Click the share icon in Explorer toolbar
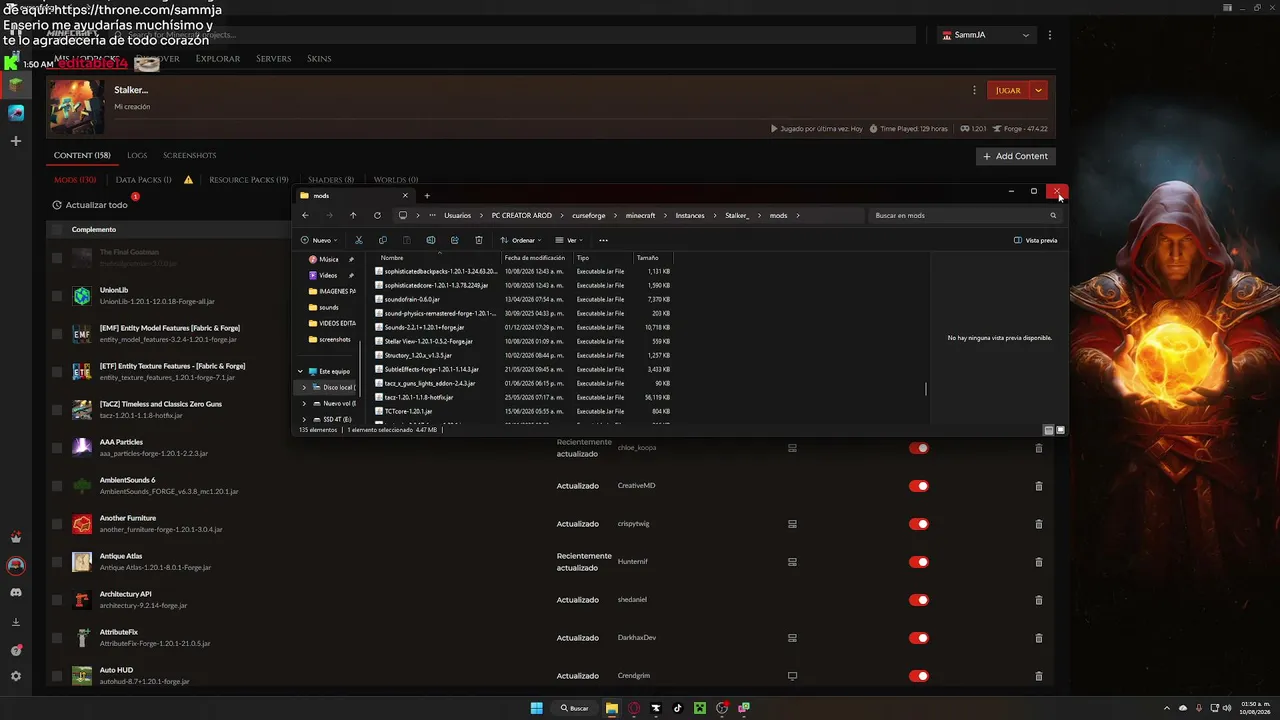Screen dimensions: 1280x720 point(454,240)
